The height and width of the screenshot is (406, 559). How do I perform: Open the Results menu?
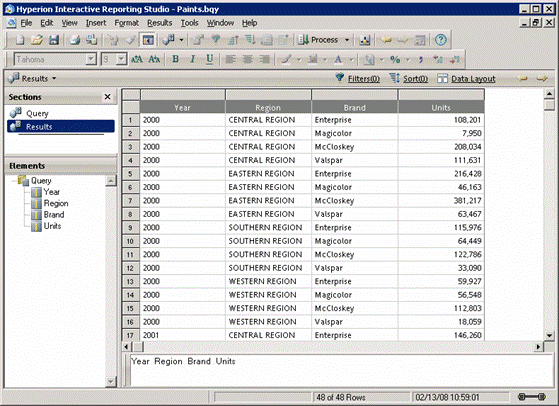tap(159, 23)
